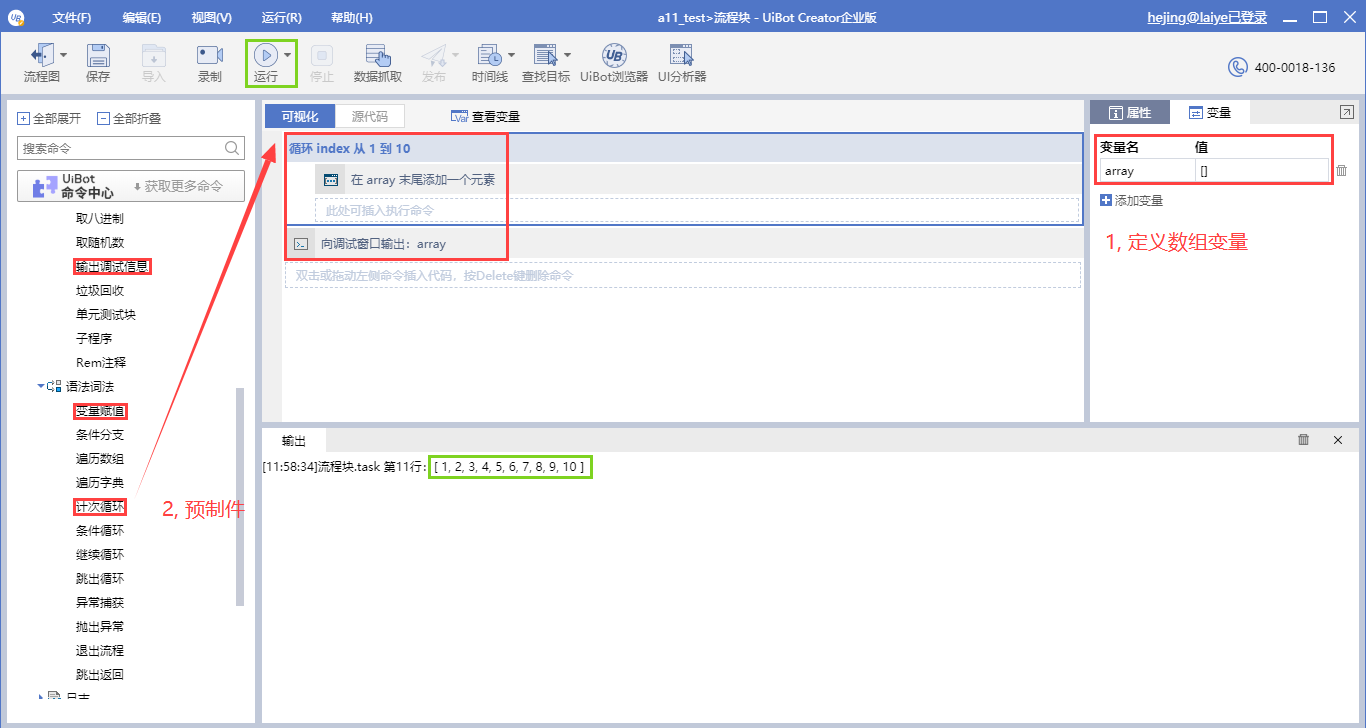
Task: Click the 搜索命令 search field
Action: pos(120,148)
